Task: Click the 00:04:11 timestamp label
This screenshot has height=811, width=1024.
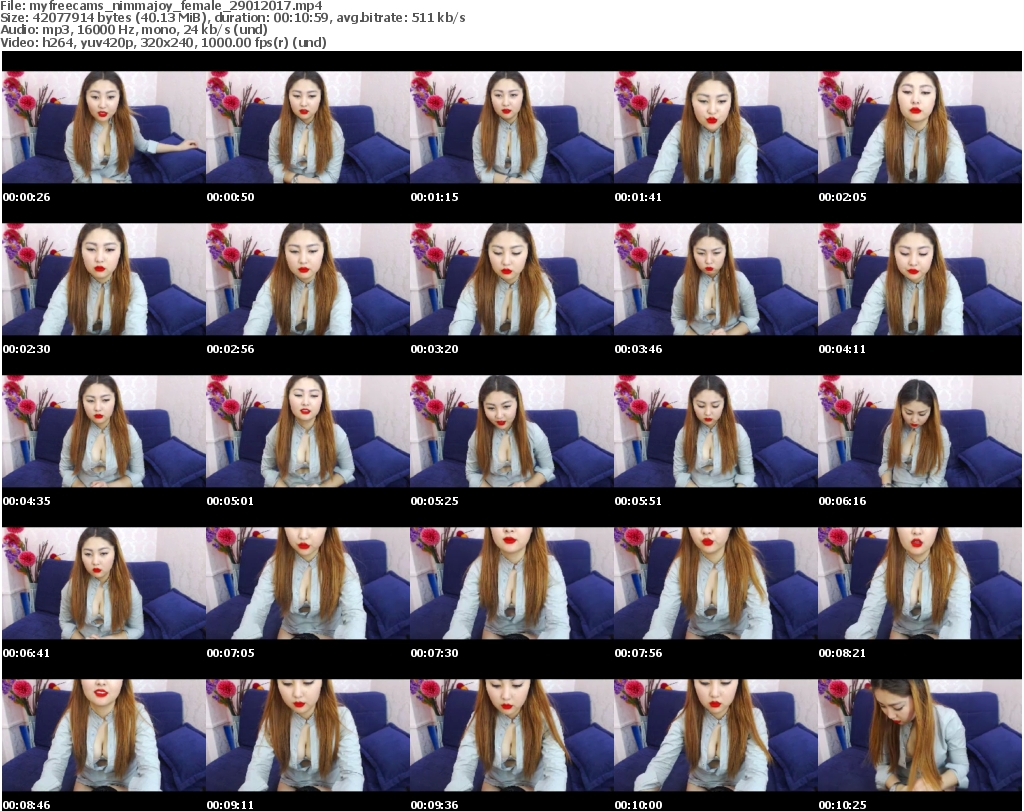Action: click(x=842, y=349)
